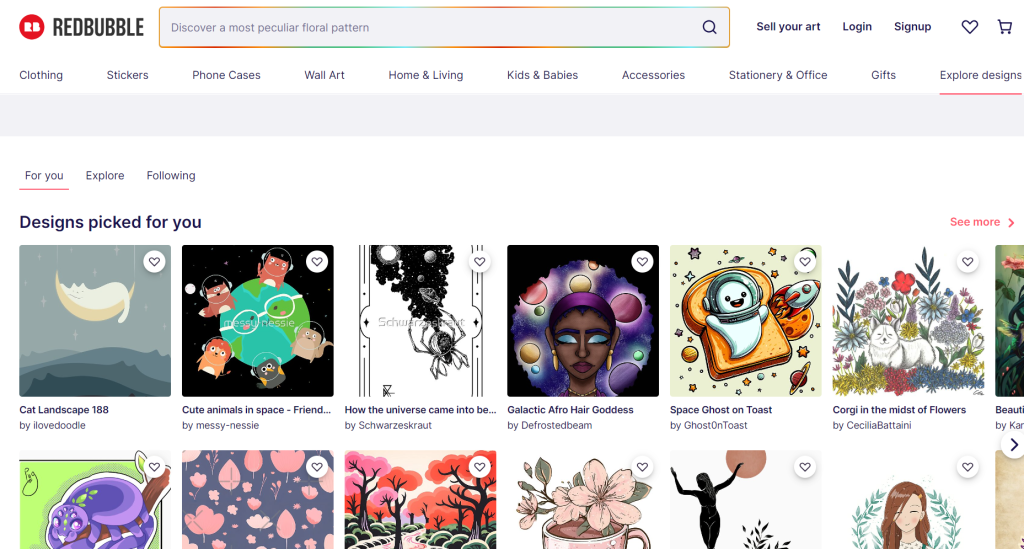Favorite Corgi in the midst of Flowers

pyautogui.click(x=967, y=262)
